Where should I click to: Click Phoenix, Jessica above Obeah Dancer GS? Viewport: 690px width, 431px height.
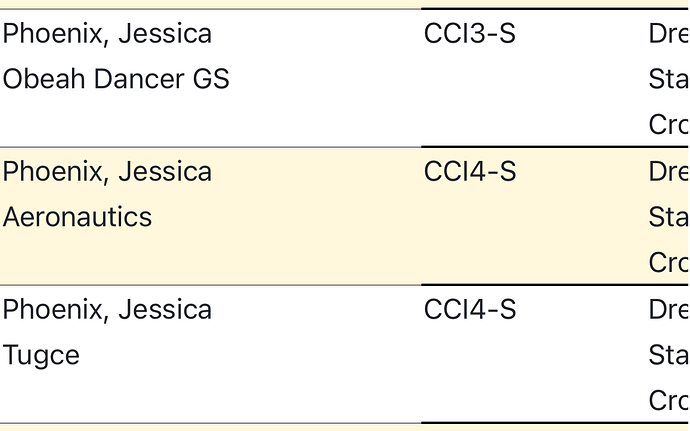tap(107, 34)
